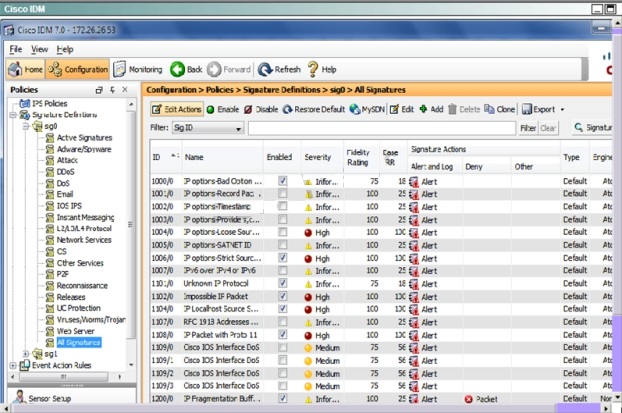The image size is (622, 413).
Task: Select IPS Policies tree icon
Action: [x=25, y=104]
